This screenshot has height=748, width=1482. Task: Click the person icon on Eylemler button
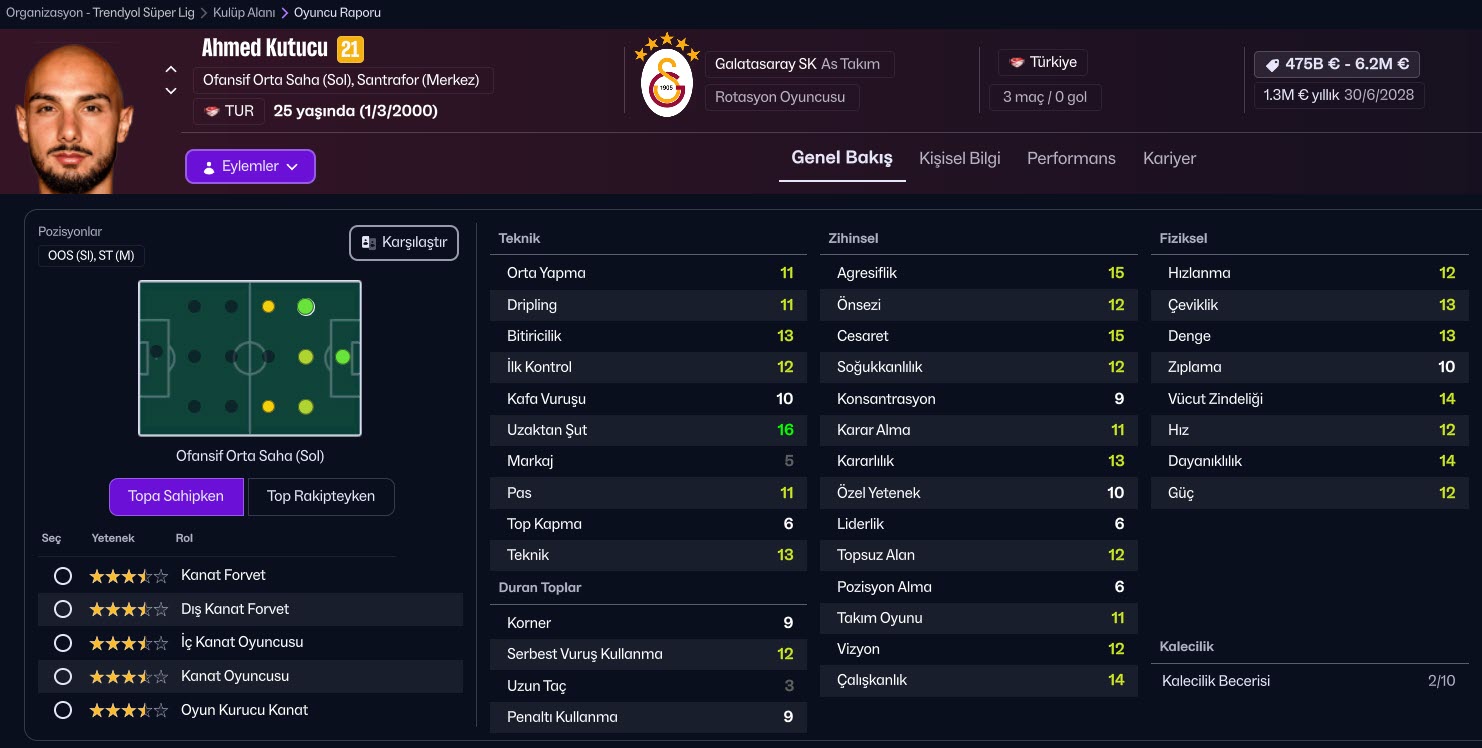tap(209, 167)
